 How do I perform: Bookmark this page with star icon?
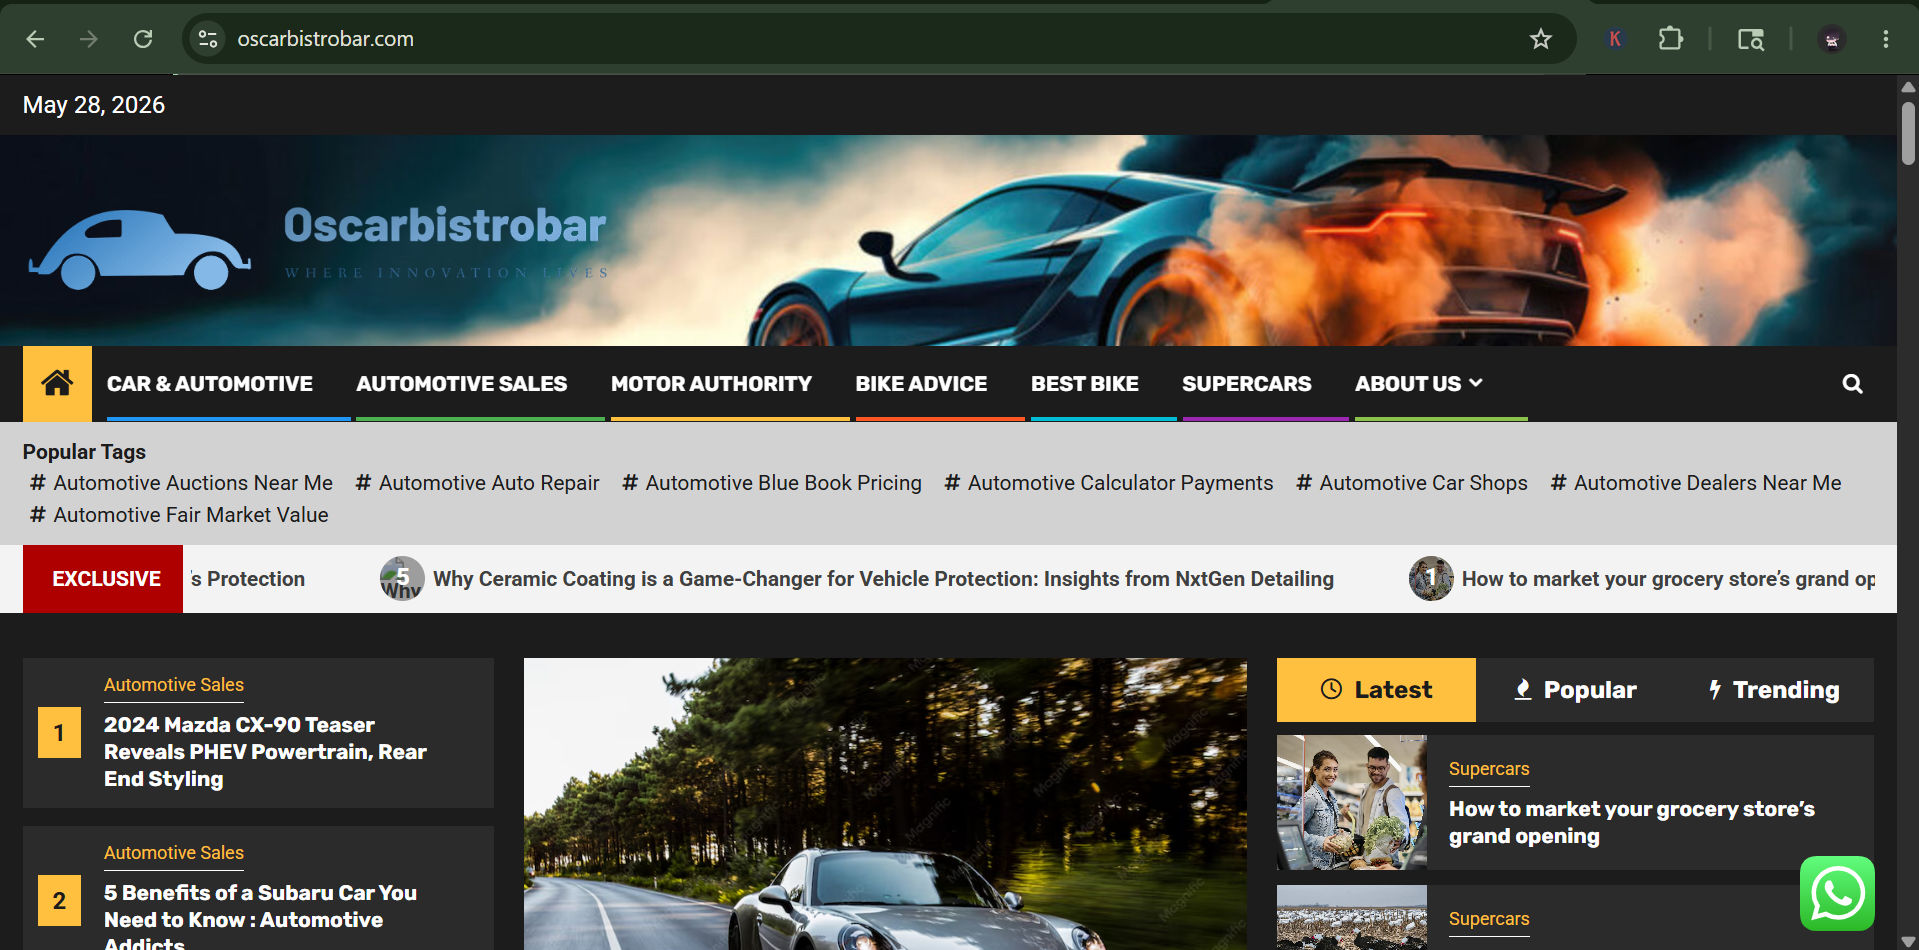1540,39
